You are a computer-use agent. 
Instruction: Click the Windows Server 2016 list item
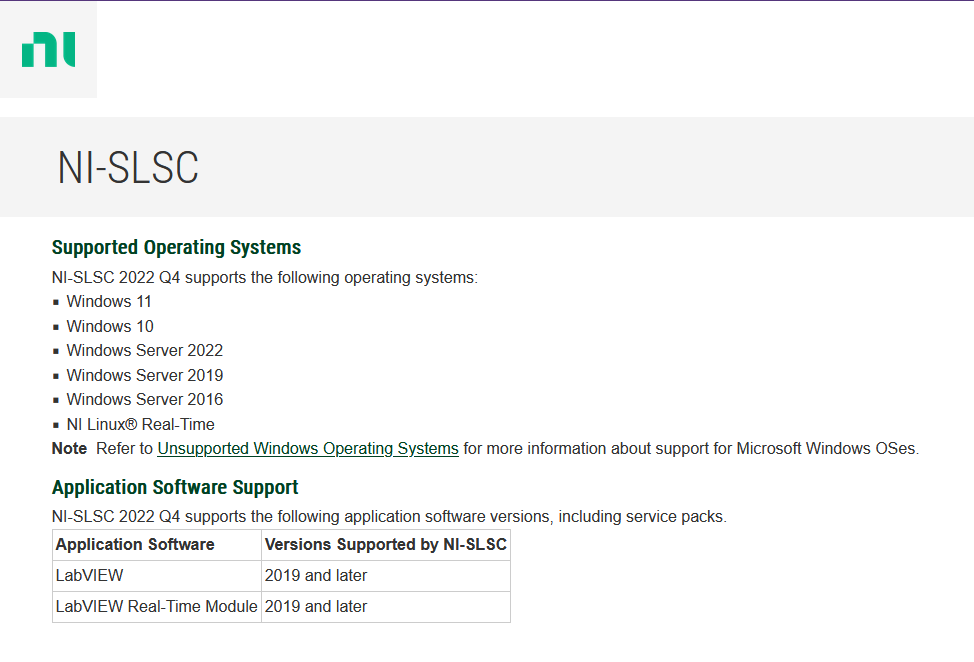click(x=145, y=399)
